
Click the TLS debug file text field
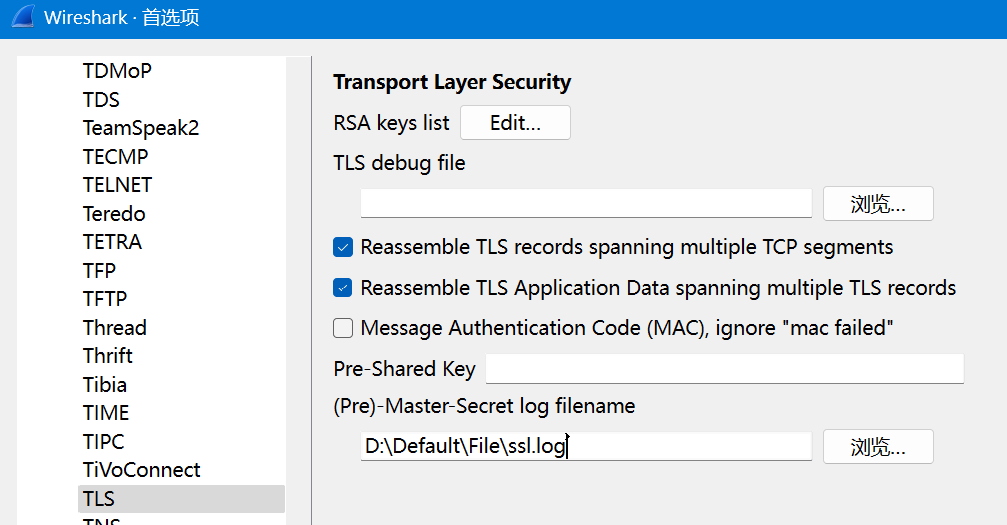585,204
